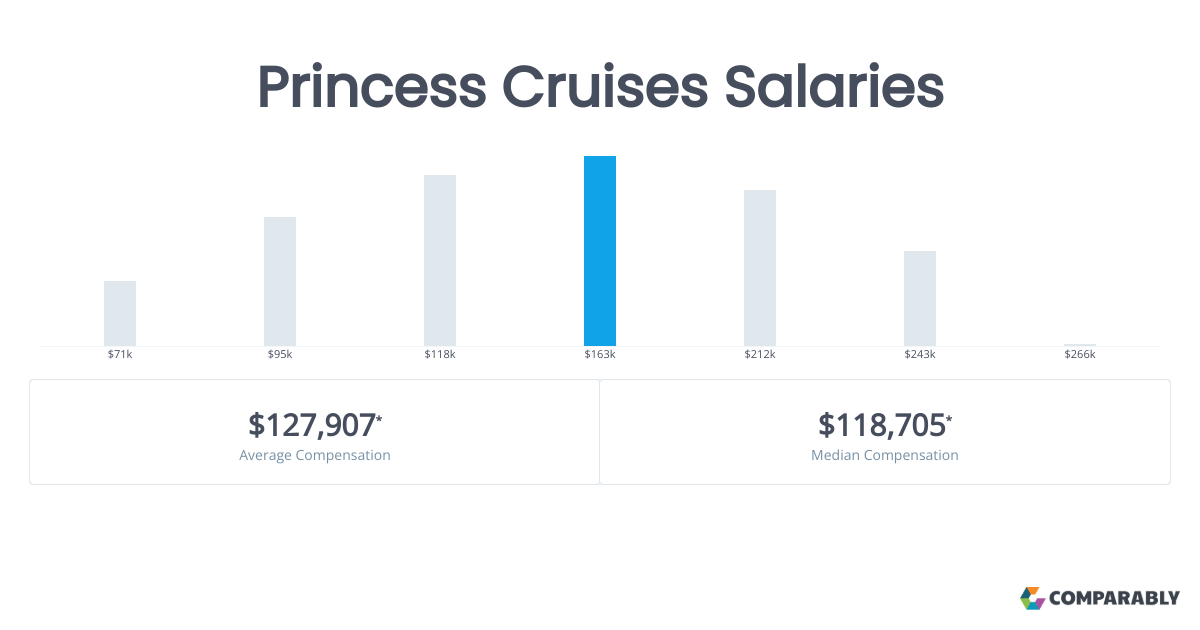The image size is (1200, 630).
Task: Click the bar for the $118k salary
Action: click(440, 260)
